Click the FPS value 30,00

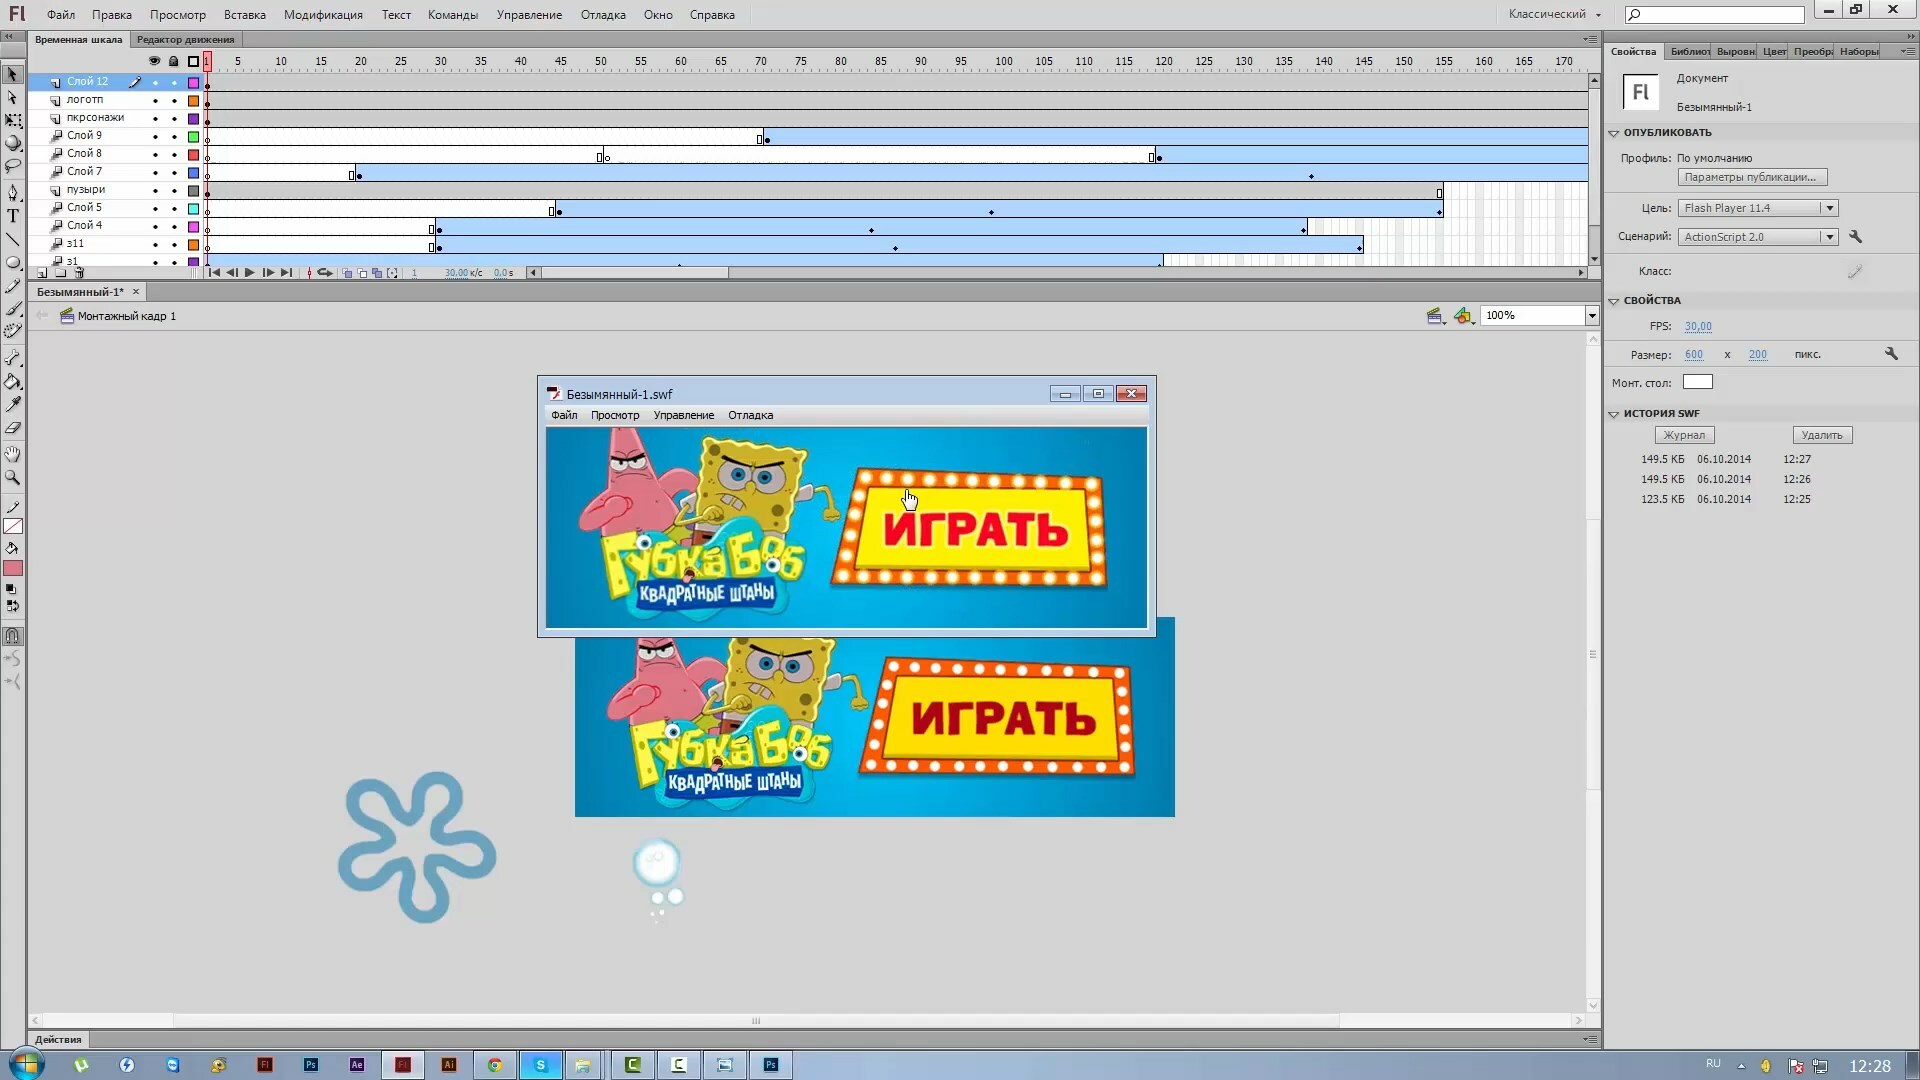tap(1698, 327)
